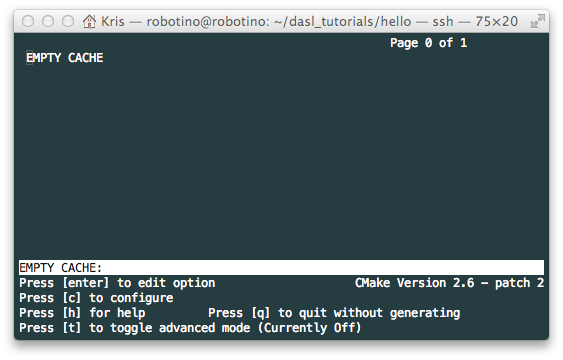Click the first gray window button

28,21
